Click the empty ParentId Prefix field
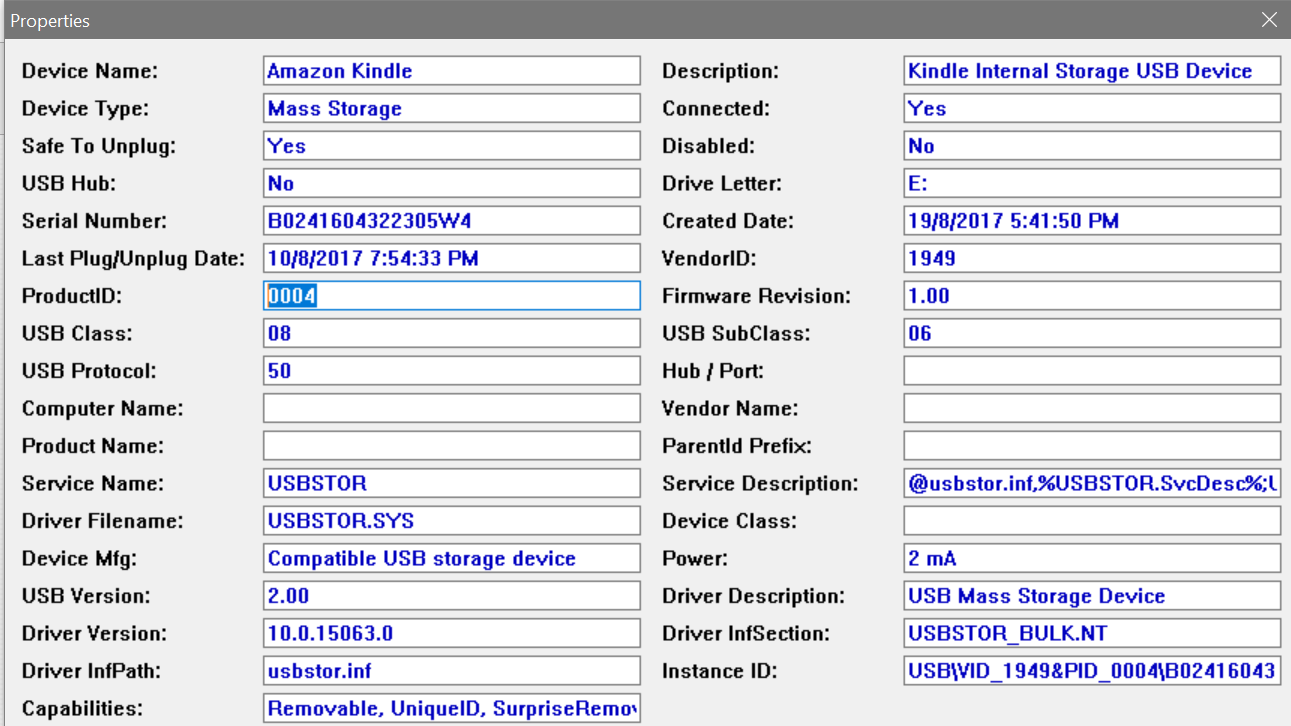 click(x=1092, y=446)
